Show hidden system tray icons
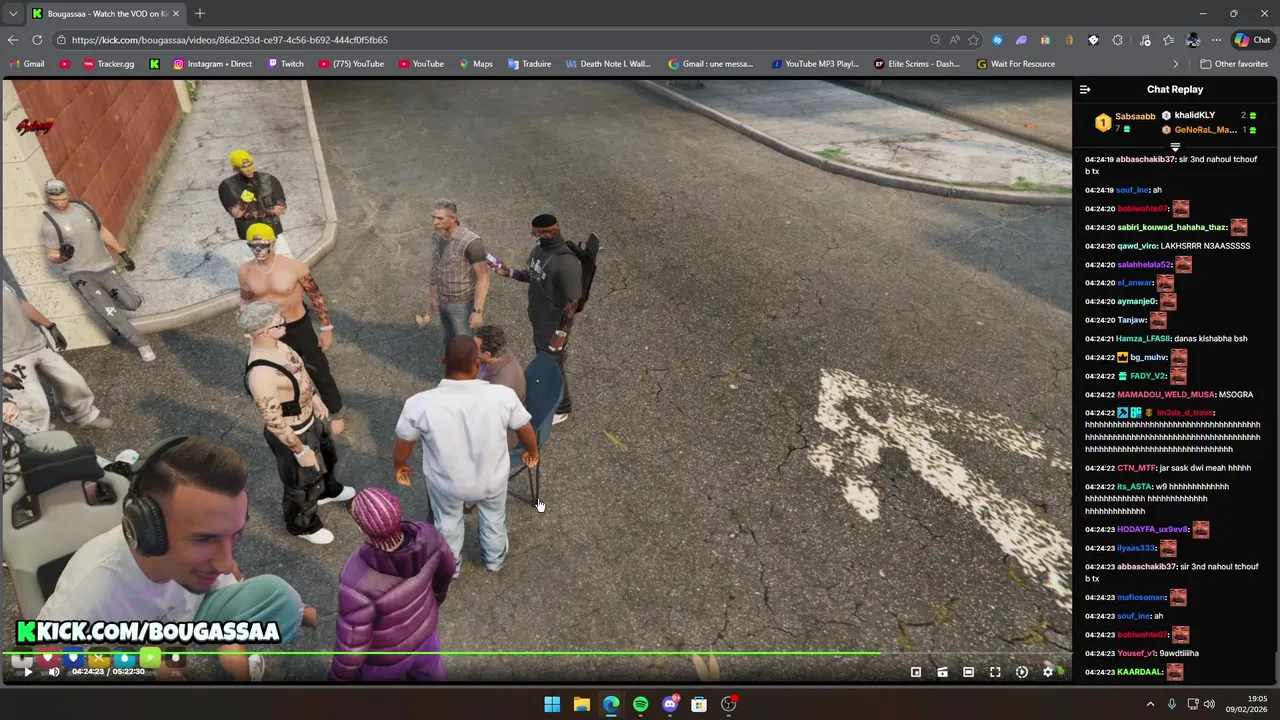This screenshot has height=720, width=1280. coord(1150,704)
